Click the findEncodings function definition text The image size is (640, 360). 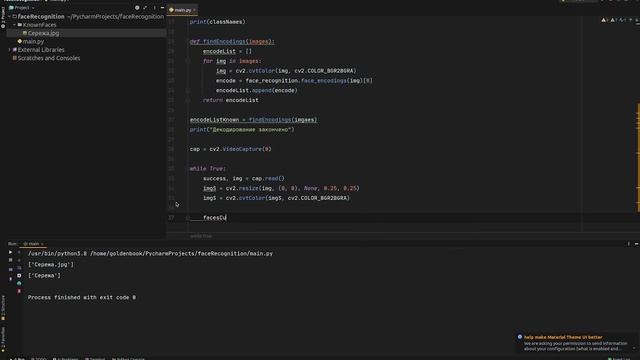point(232,42)
